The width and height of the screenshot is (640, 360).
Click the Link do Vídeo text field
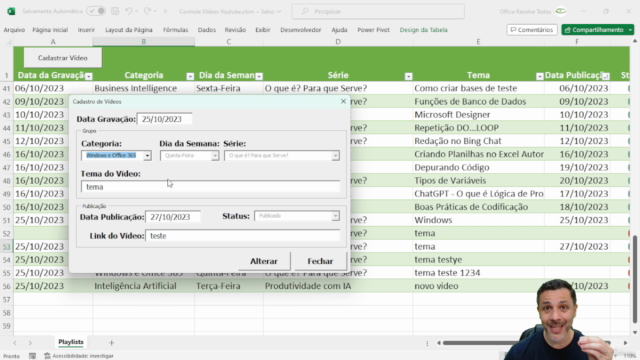point(242,236)
